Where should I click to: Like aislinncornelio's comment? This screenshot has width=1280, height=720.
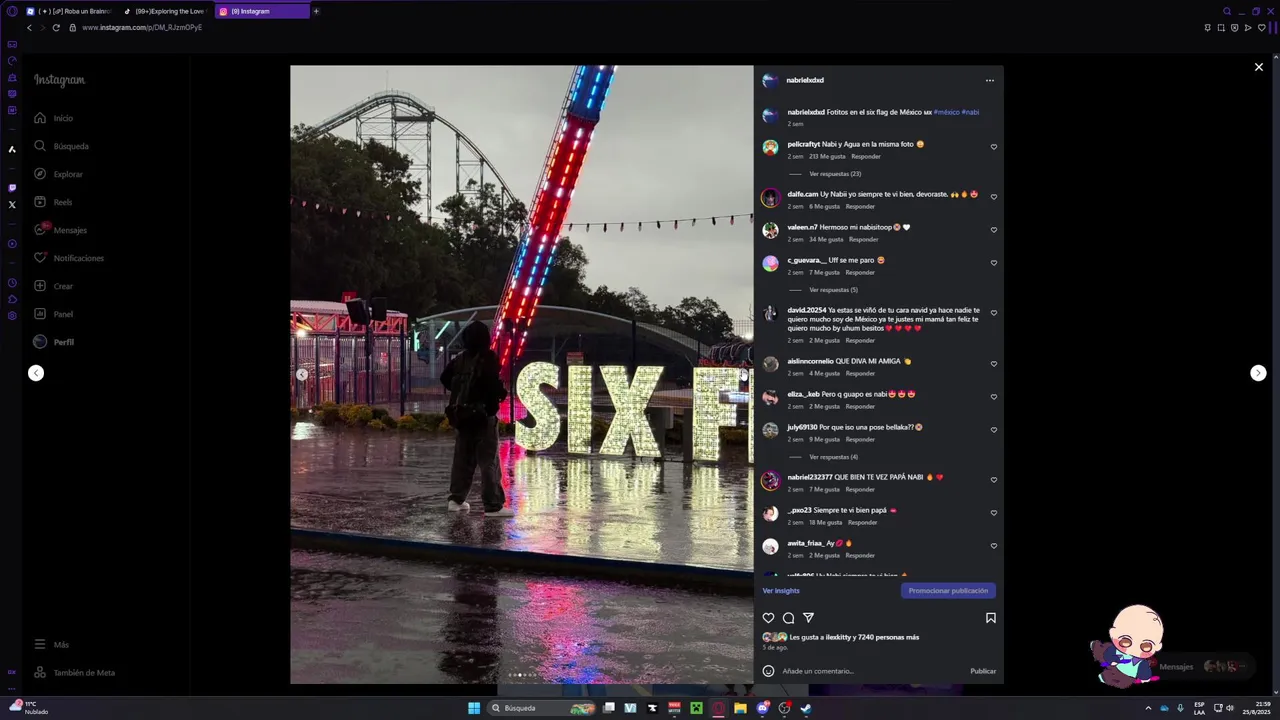pos(994,364)
